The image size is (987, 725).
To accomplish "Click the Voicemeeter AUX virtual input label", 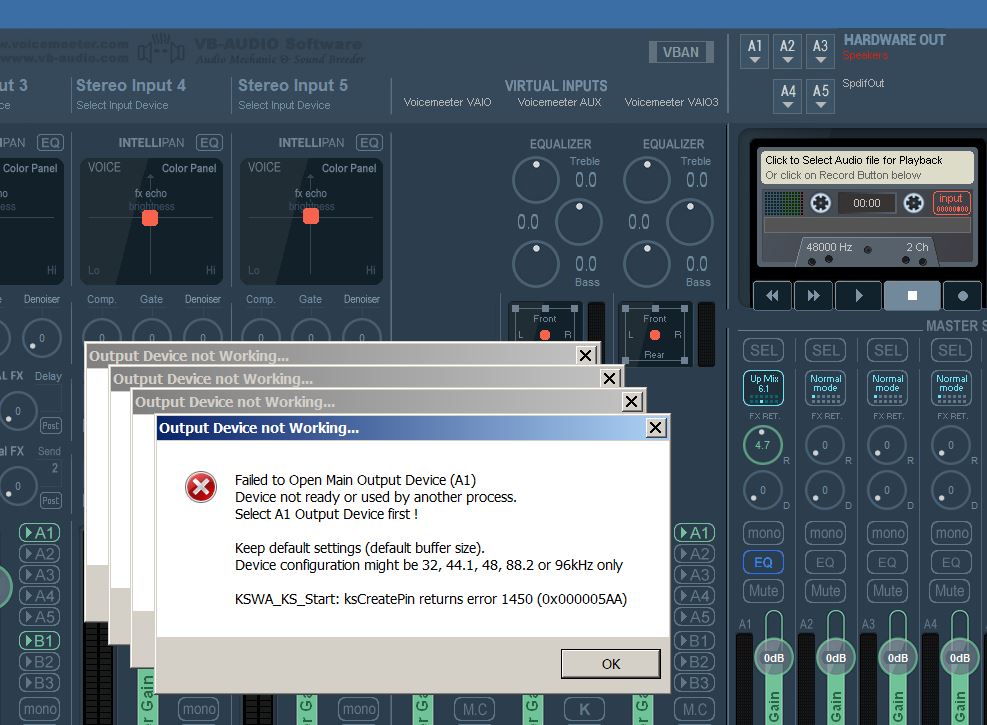I will pos(559,102).
